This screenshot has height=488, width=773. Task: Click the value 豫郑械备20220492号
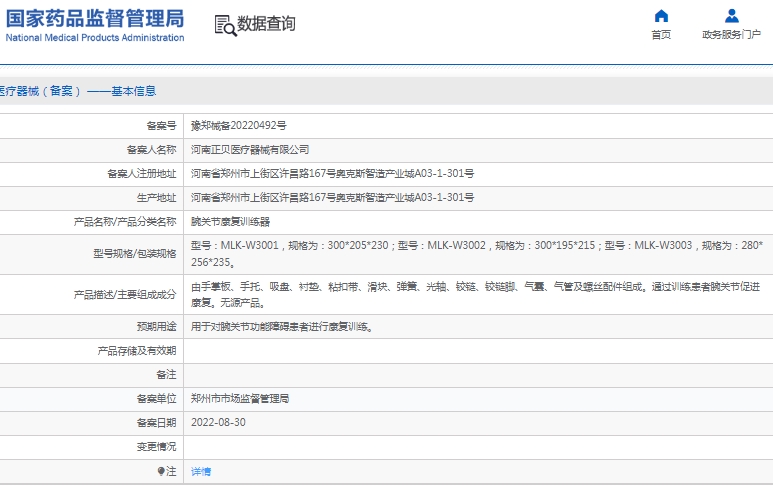coord(239,126)
